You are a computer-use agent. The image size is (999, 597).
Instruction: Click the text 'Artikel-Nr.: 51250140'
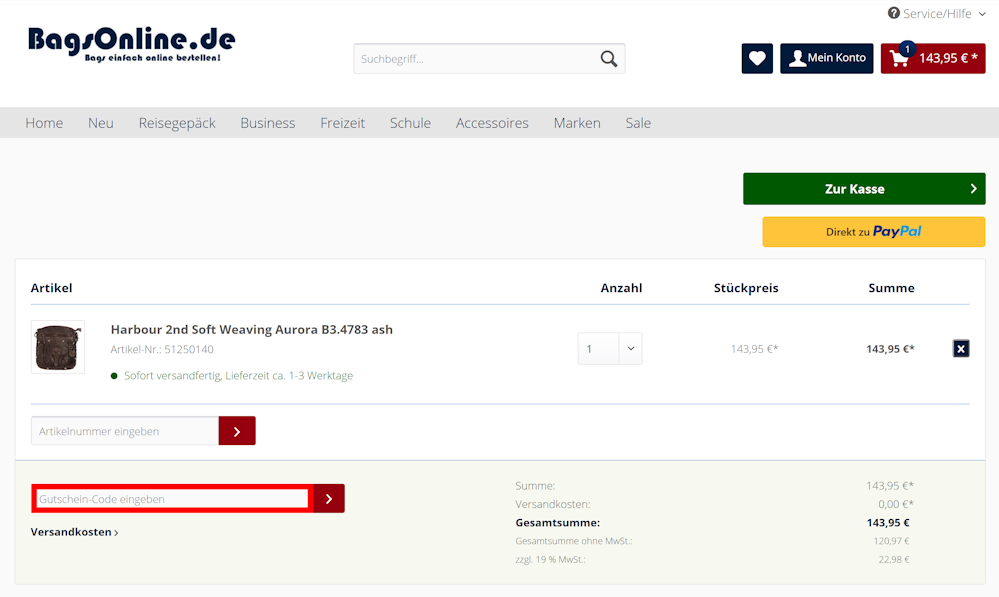(162, 349)
